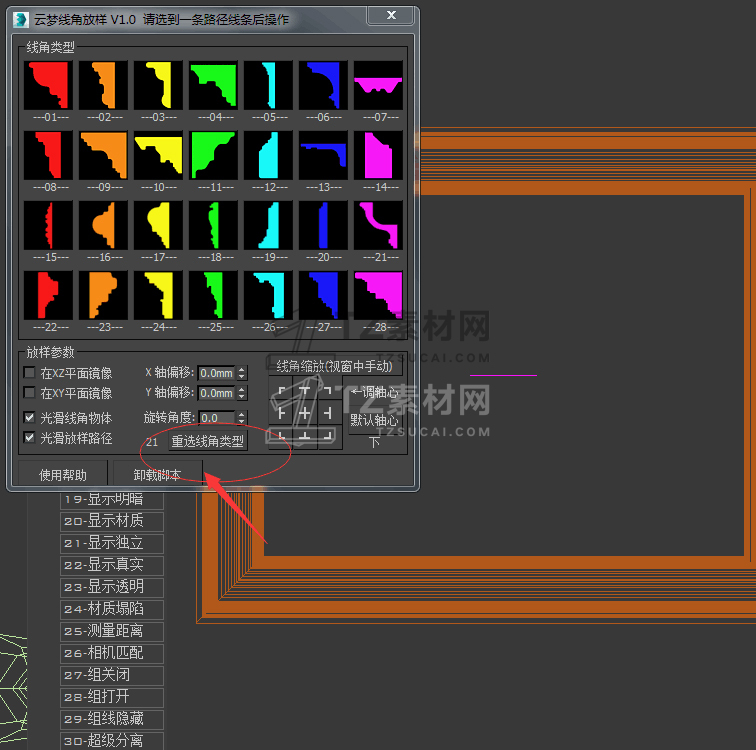Select the green molding profile 11

click(x=213, y=155)
